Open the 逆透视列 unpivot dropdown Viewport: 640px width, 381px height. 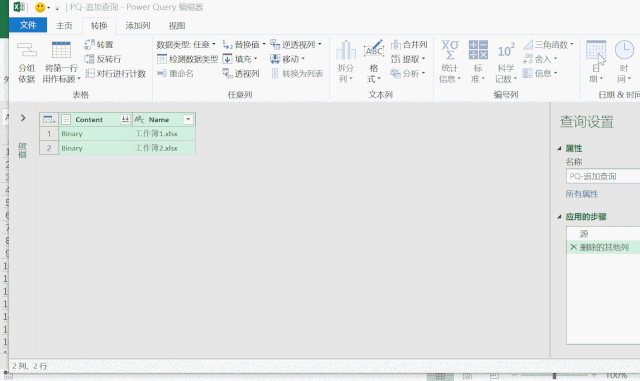tap(296, 45)
